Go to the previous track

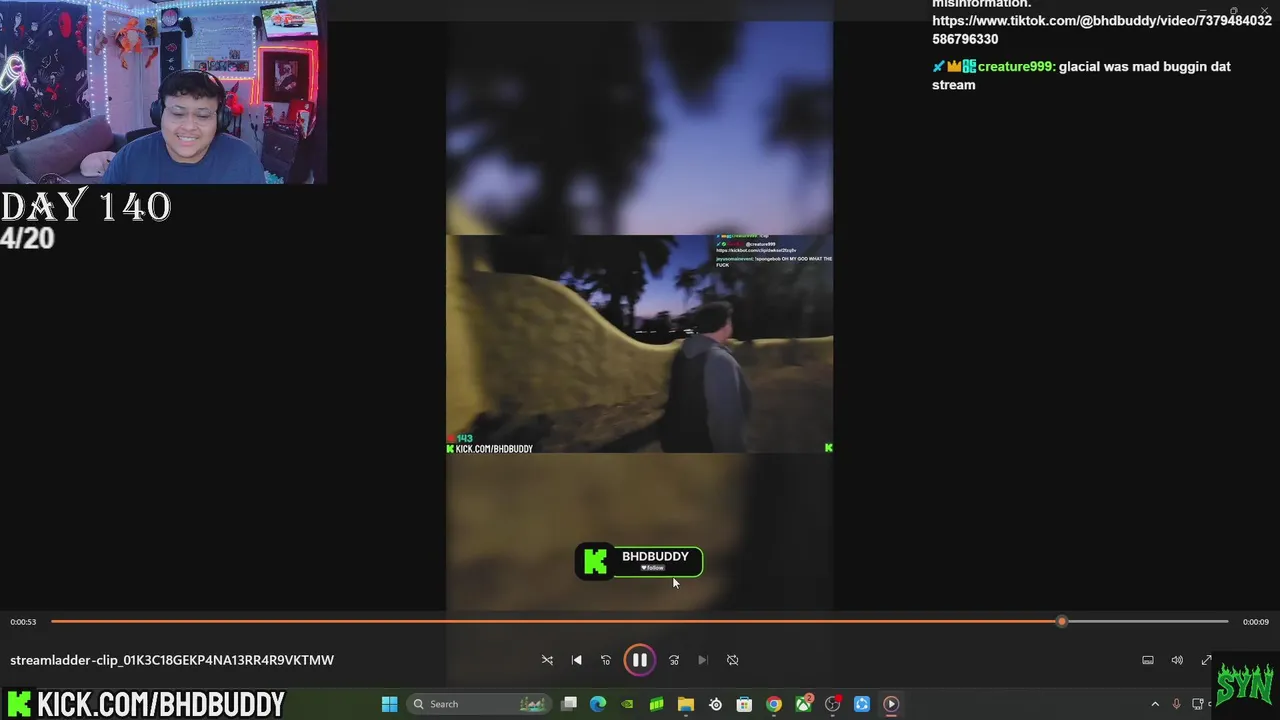coord(576,660)
